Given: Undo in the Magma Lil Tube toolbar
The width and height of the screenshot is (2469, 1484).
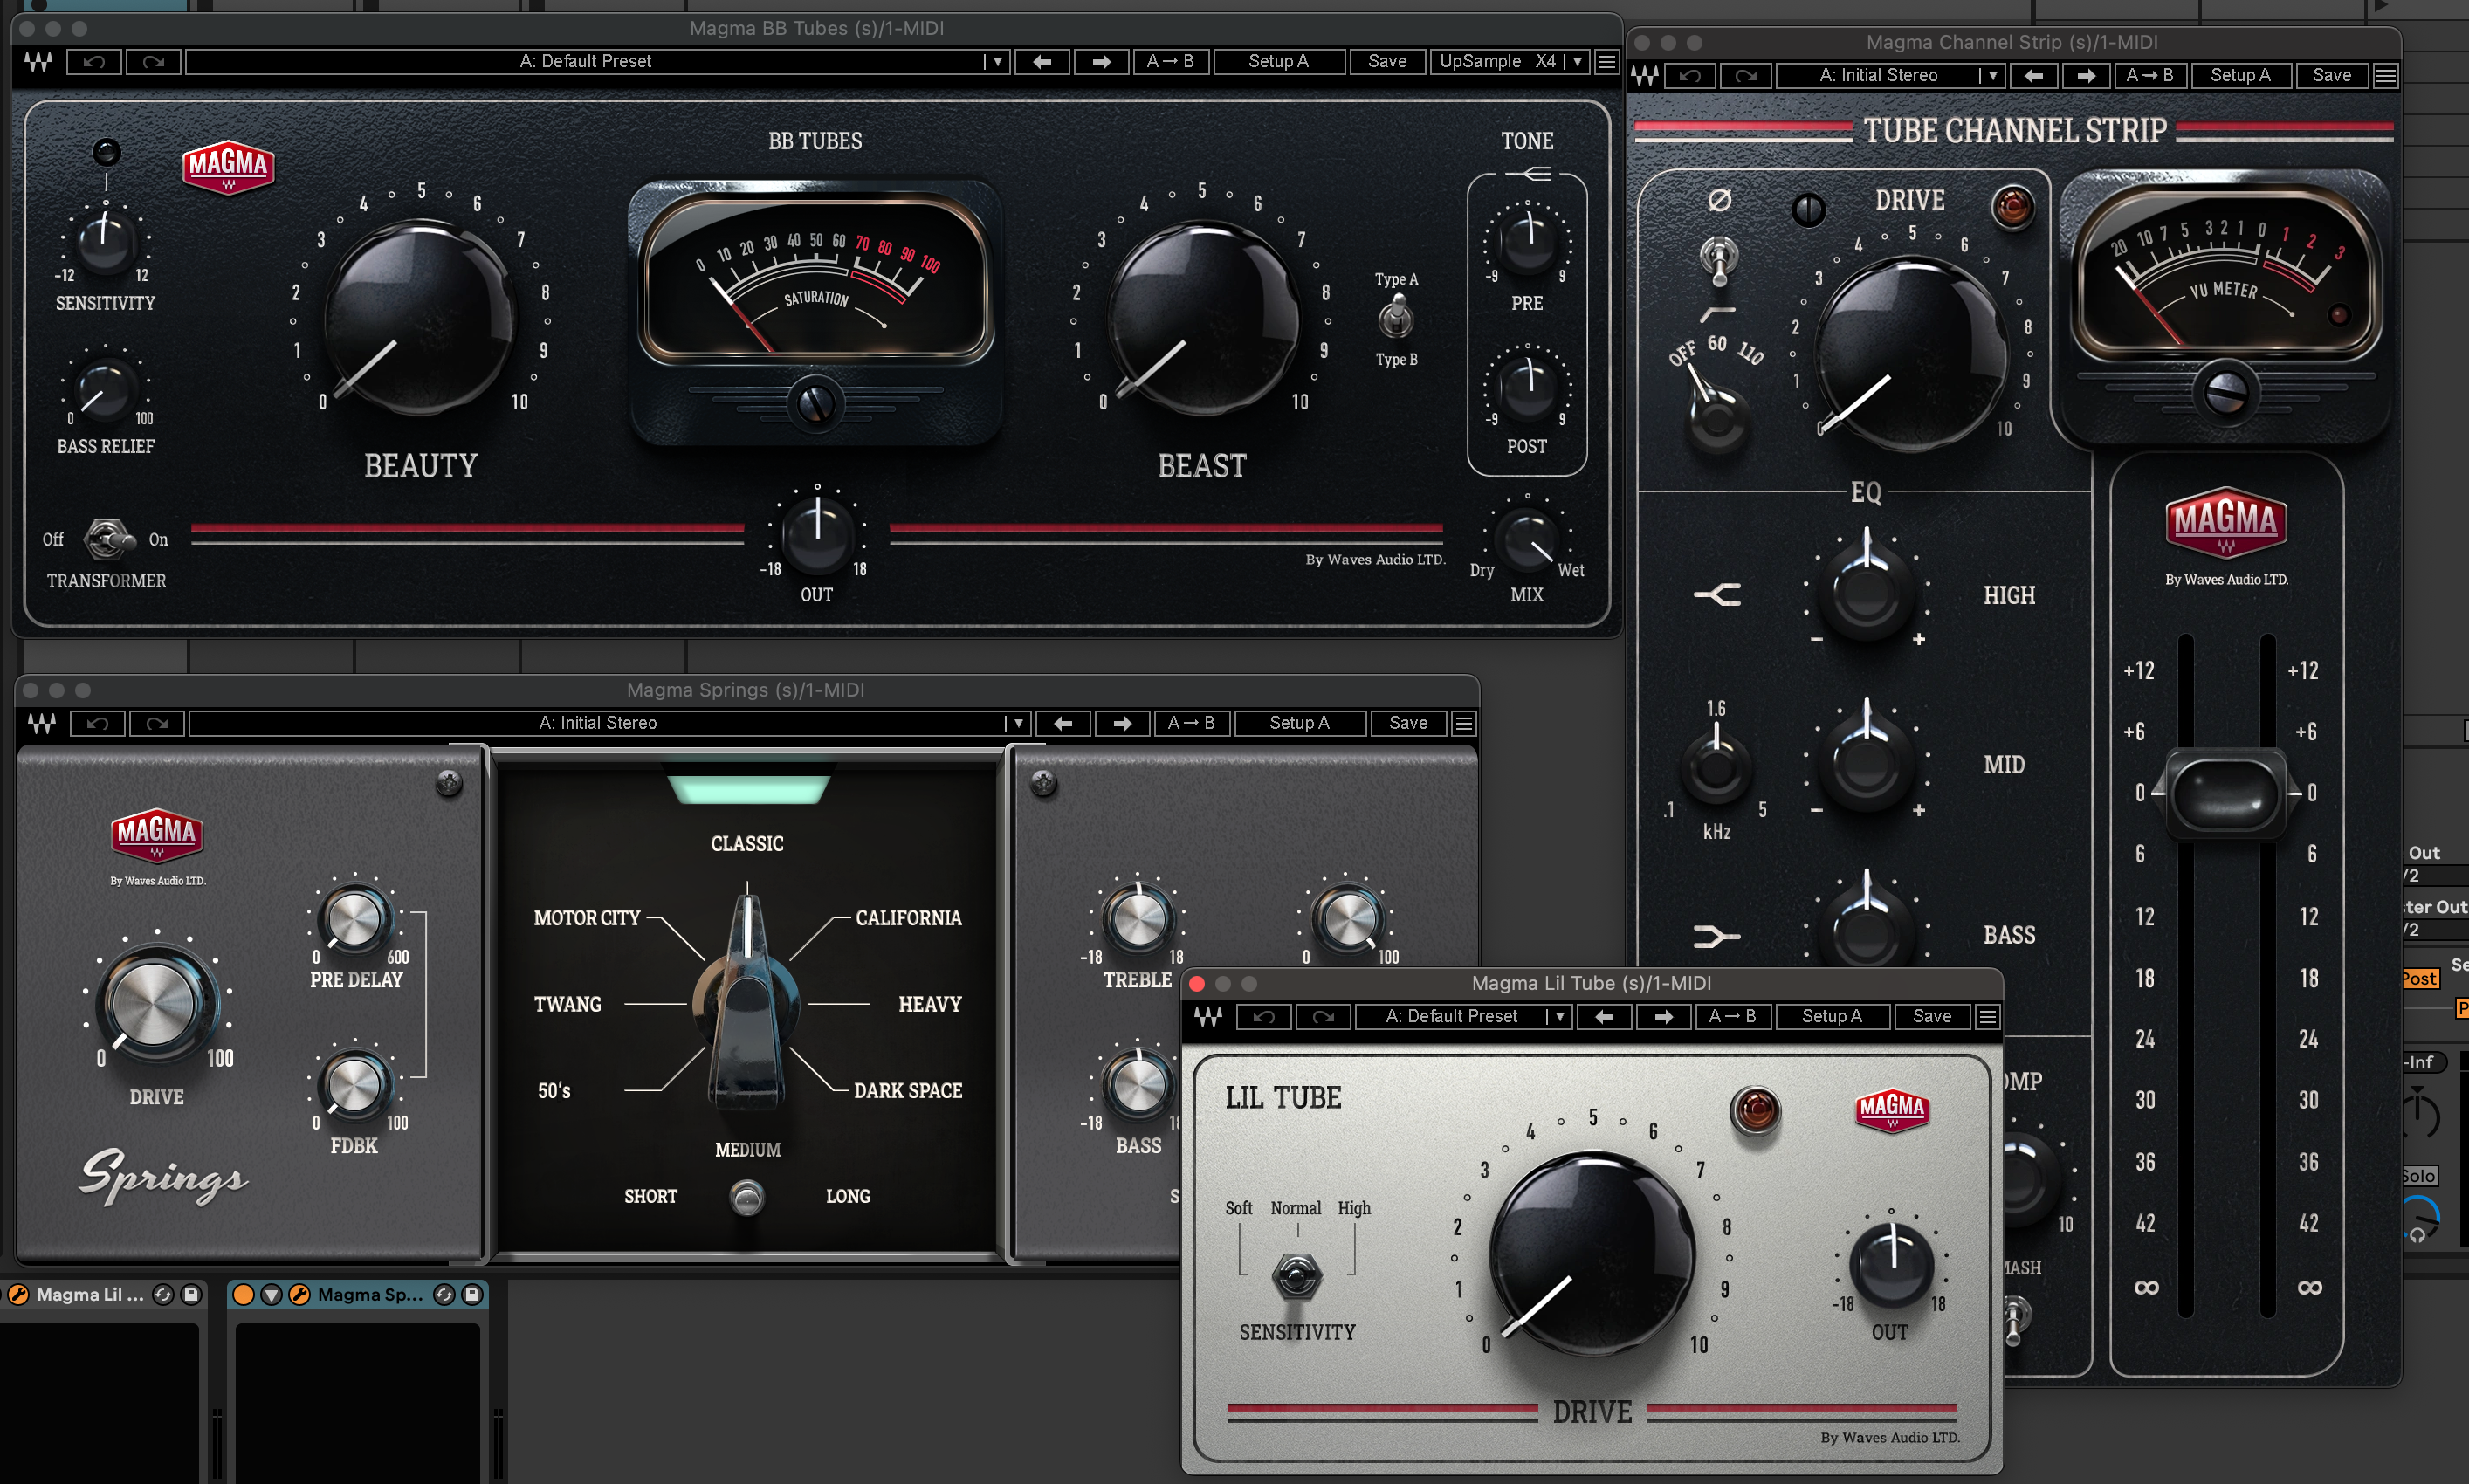Looking at the screenshot, I should (x=1264, y=1017).
